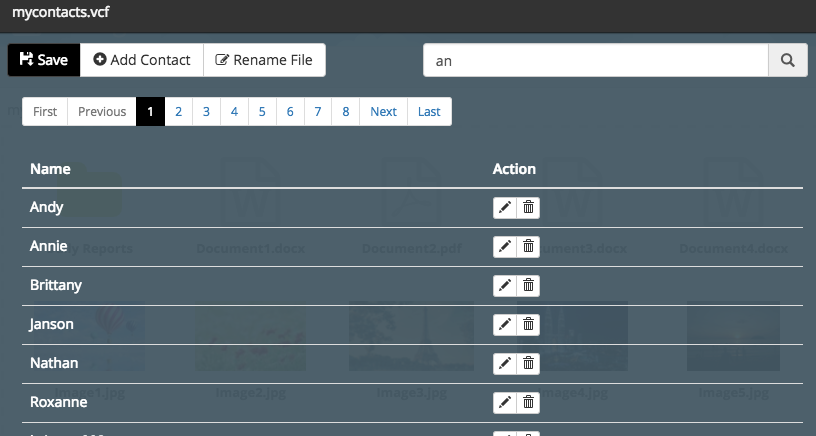Delete the contact Andy with trash icon

pyautogui.click(x=529, y=208)
